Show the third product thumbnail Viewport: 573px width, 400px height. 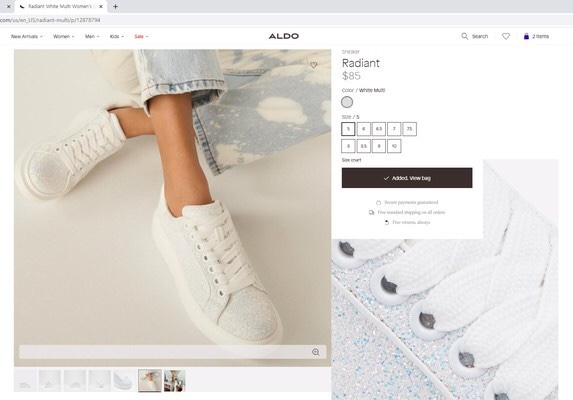pyautogui.click(x=75, y=381)
